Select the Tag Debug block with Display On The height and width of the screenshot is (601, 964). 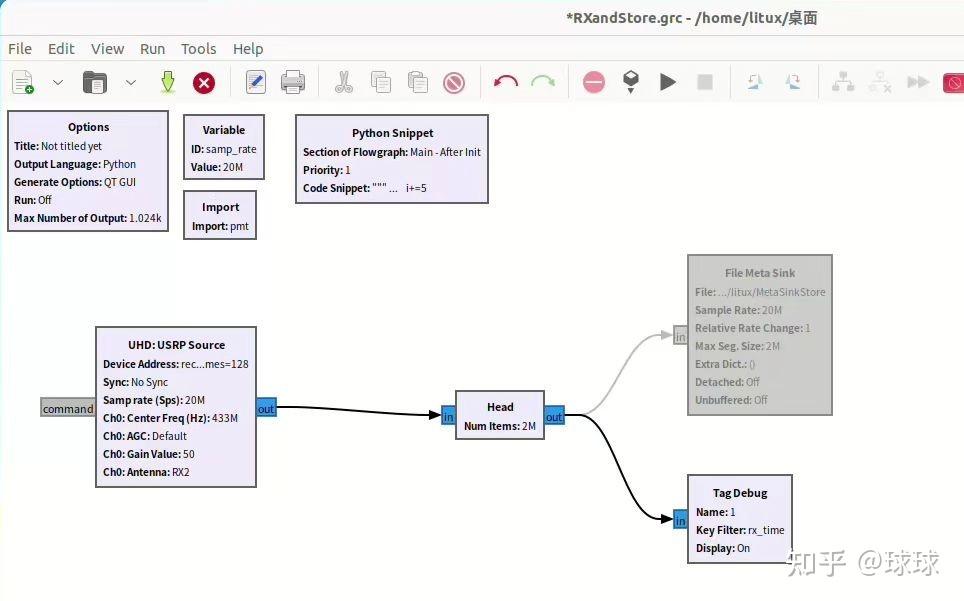740,517
